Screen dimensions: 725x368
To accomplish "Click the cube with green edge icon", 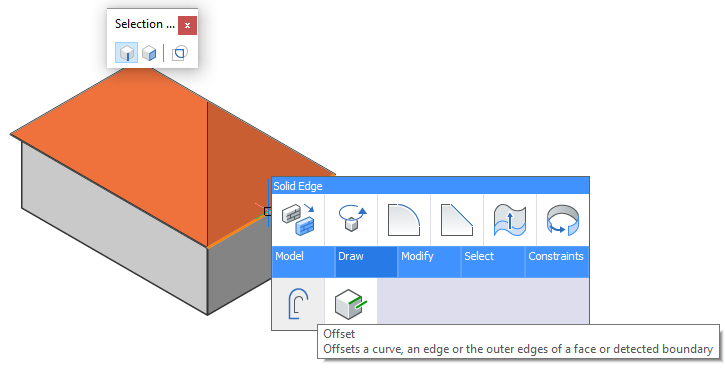I will point(351,303).
